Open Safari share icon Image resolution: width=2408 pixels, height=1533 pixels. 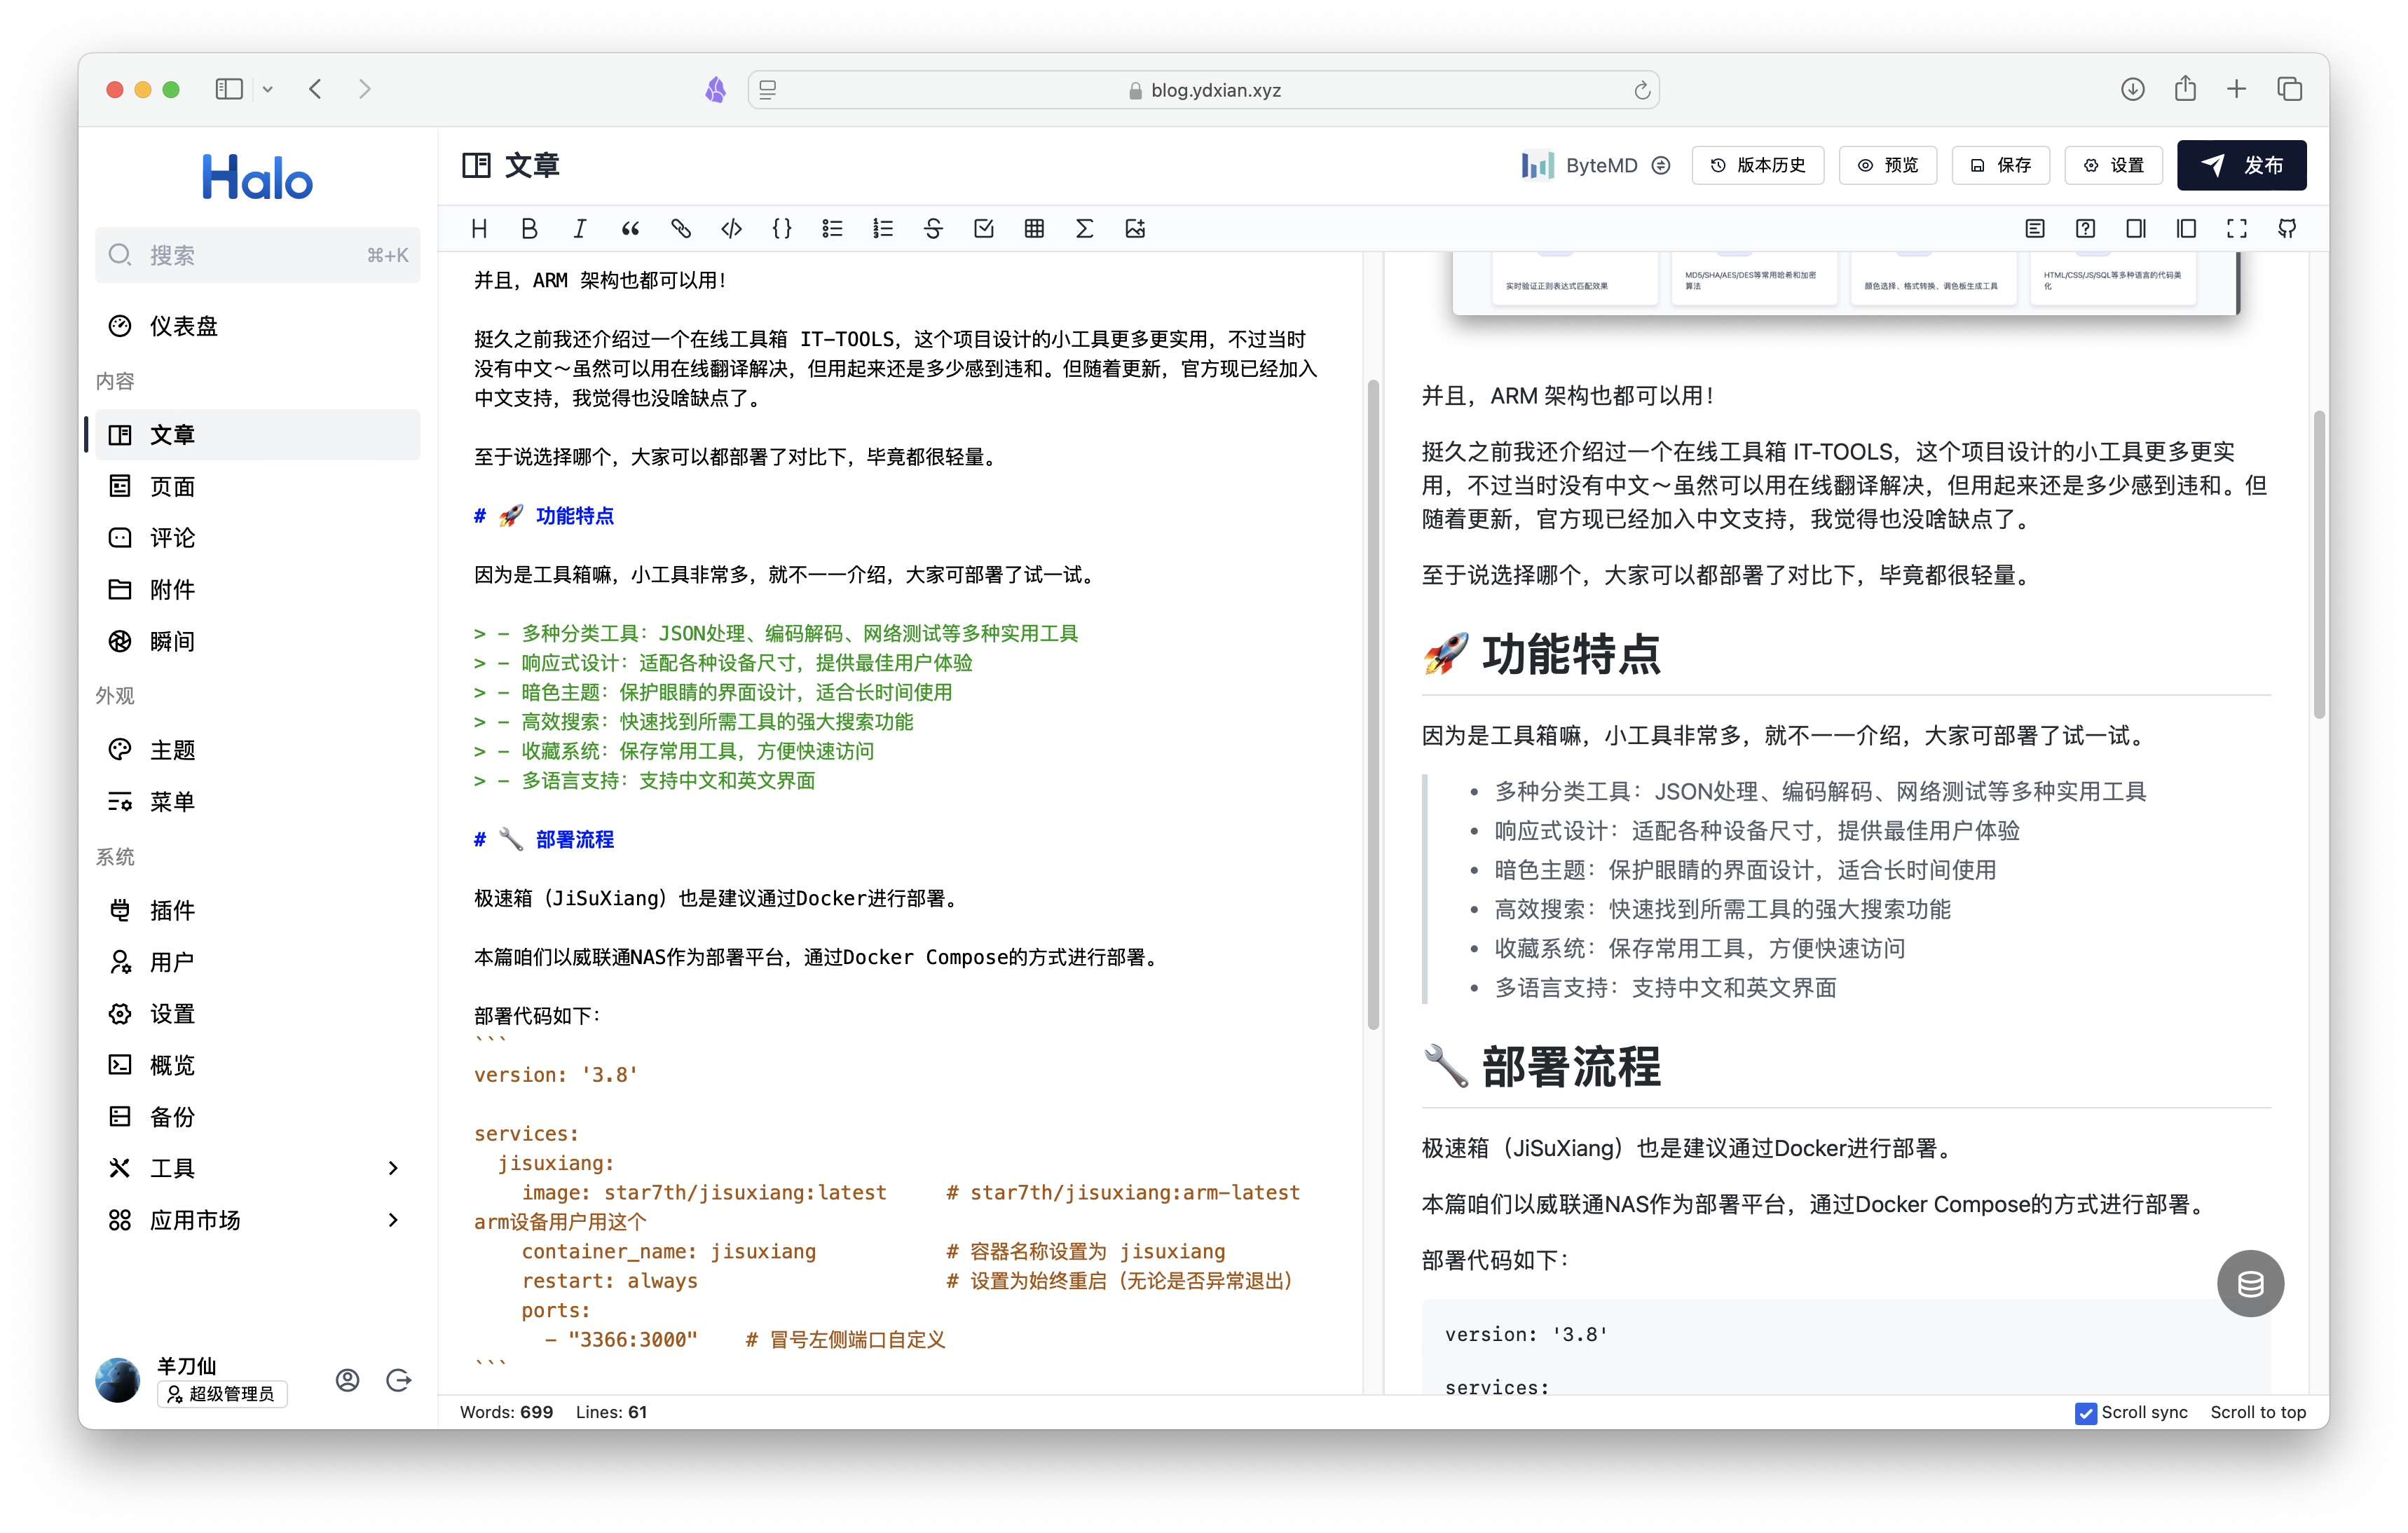pyautogui.click(x=2185, y=89)
